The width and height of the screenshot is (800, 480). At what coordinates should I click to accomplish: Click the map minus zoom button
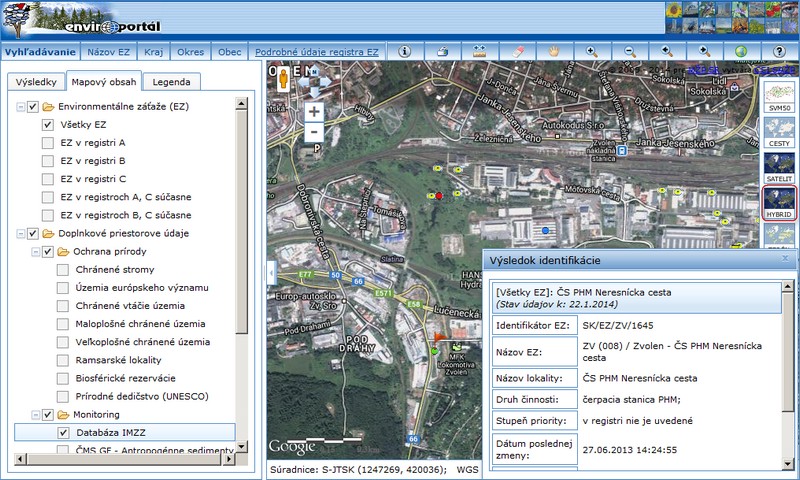(314, 132)
